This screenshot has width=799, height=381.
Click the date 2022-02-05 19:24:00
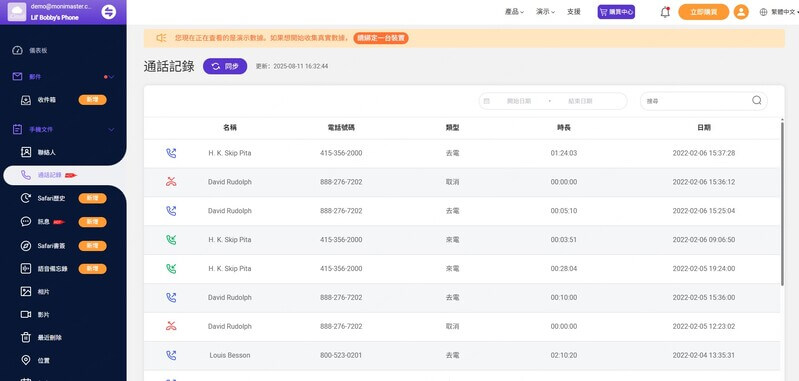[x=704, y=268]
